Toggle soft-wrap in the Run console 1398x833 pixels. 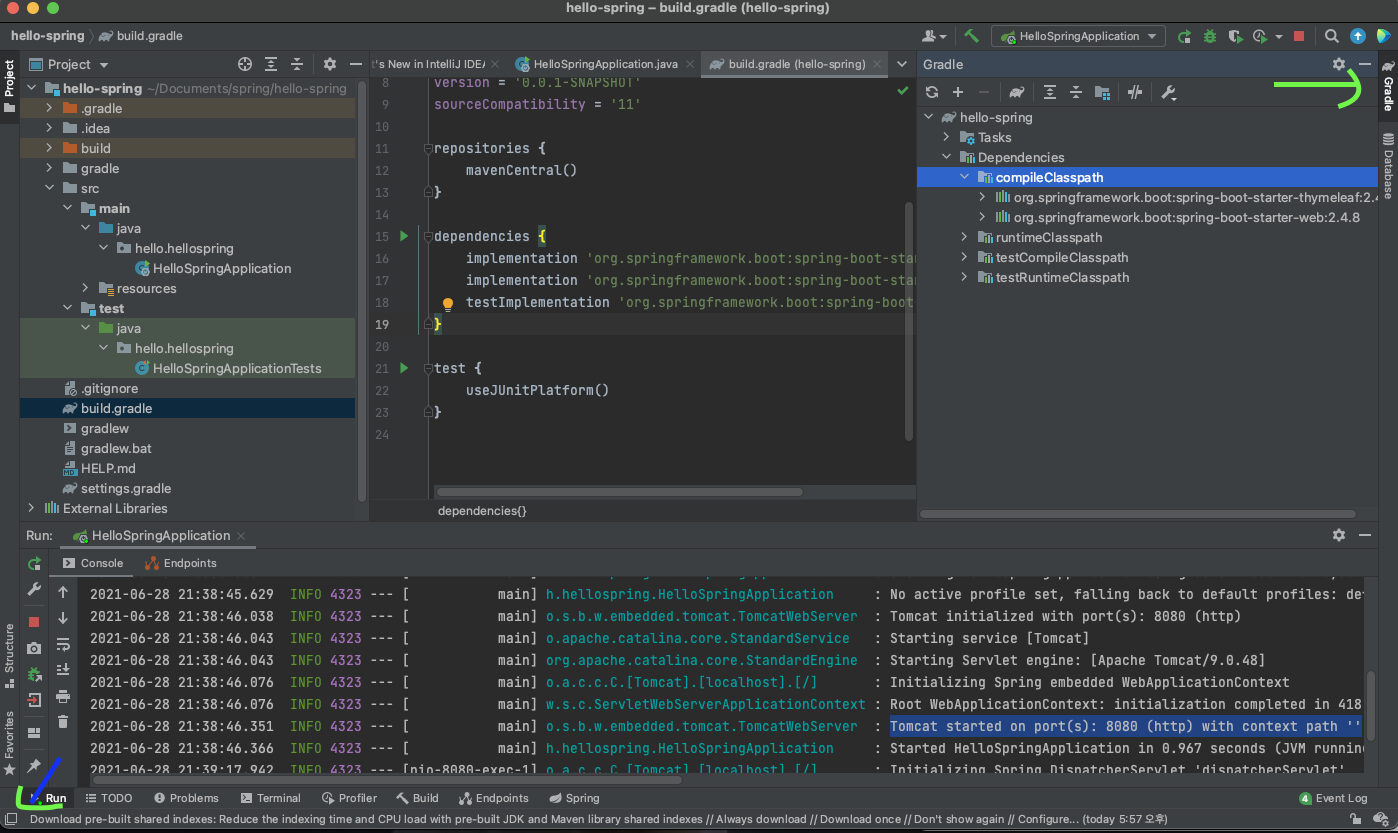pyautogui.click(x=63, y=644)
